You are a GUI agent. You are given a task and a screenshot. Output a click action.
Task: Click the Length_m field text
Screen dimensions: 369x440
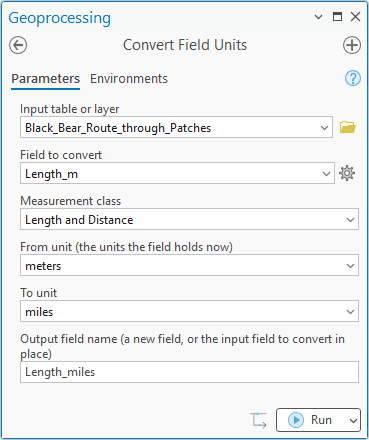51,174
